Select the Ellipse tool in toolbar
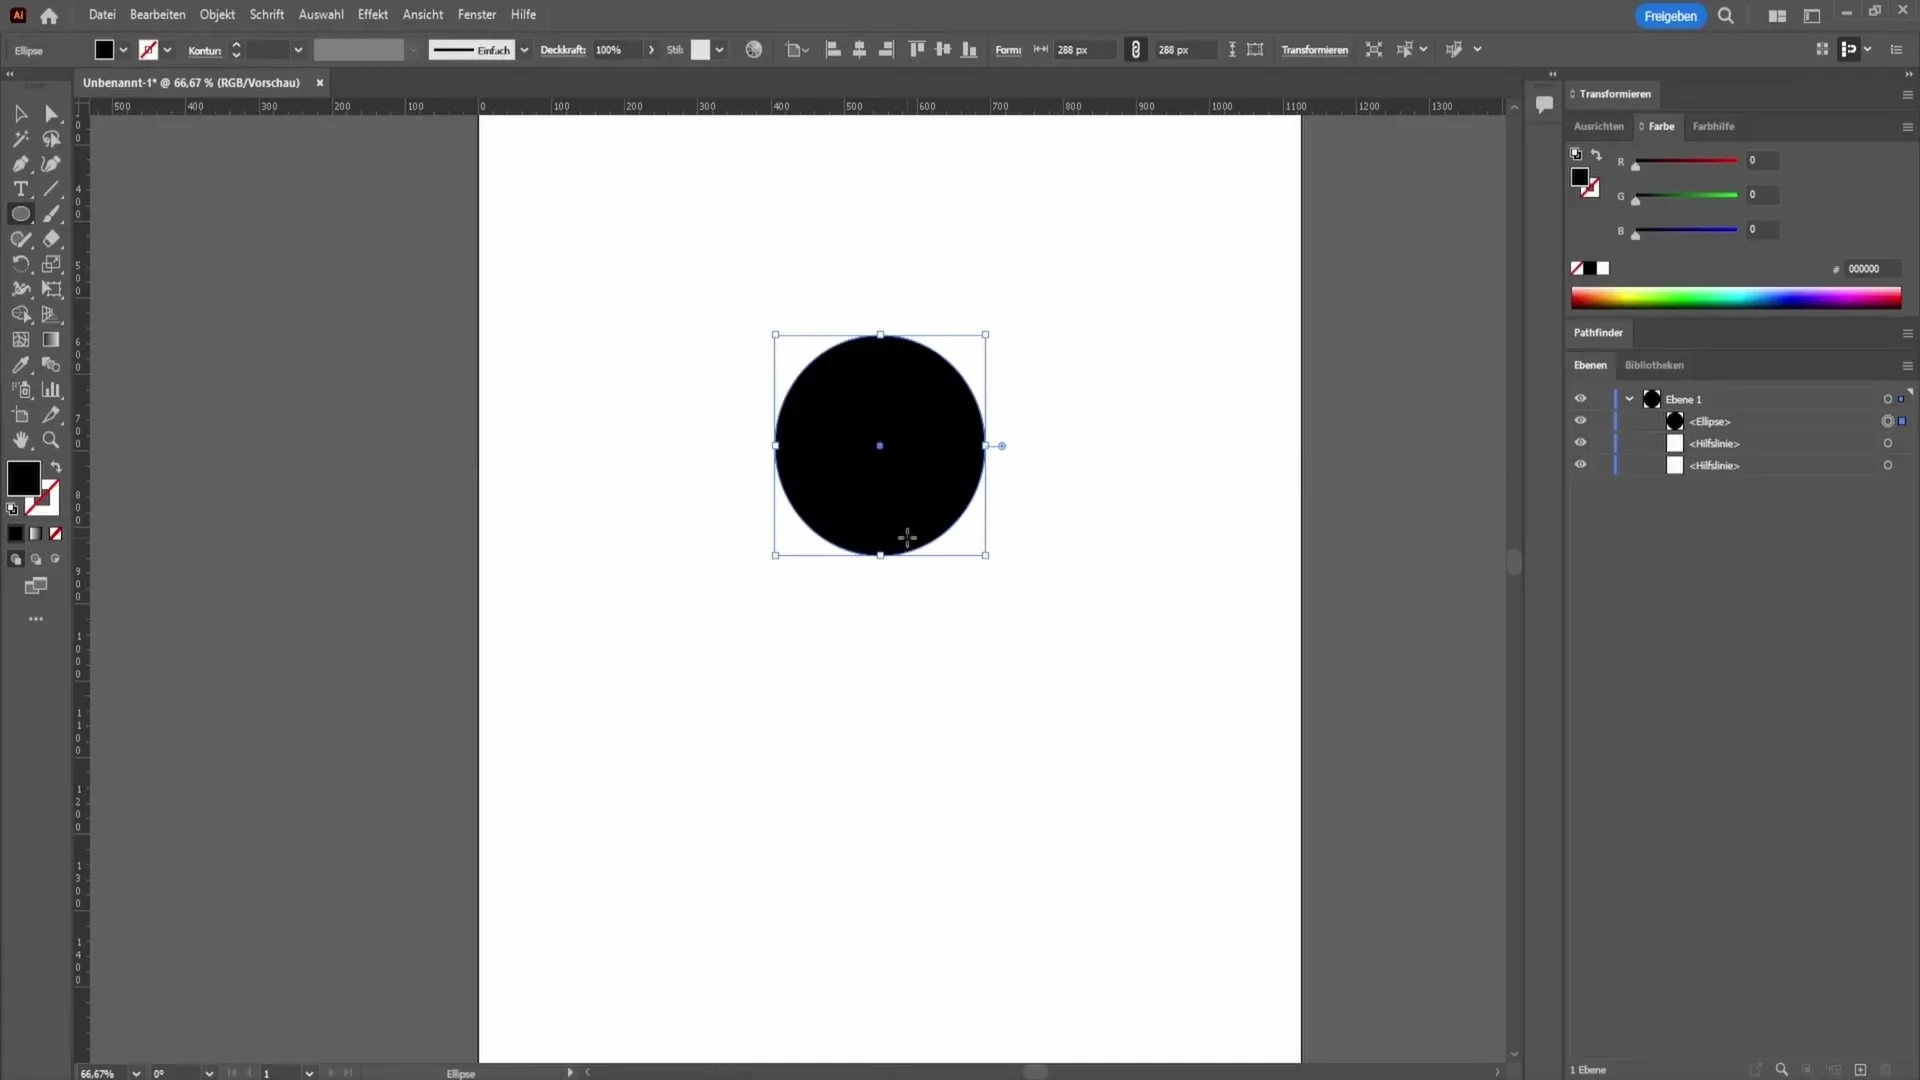The width and height of the screenshot is (1920, 1080). click(x=21, y=214)
